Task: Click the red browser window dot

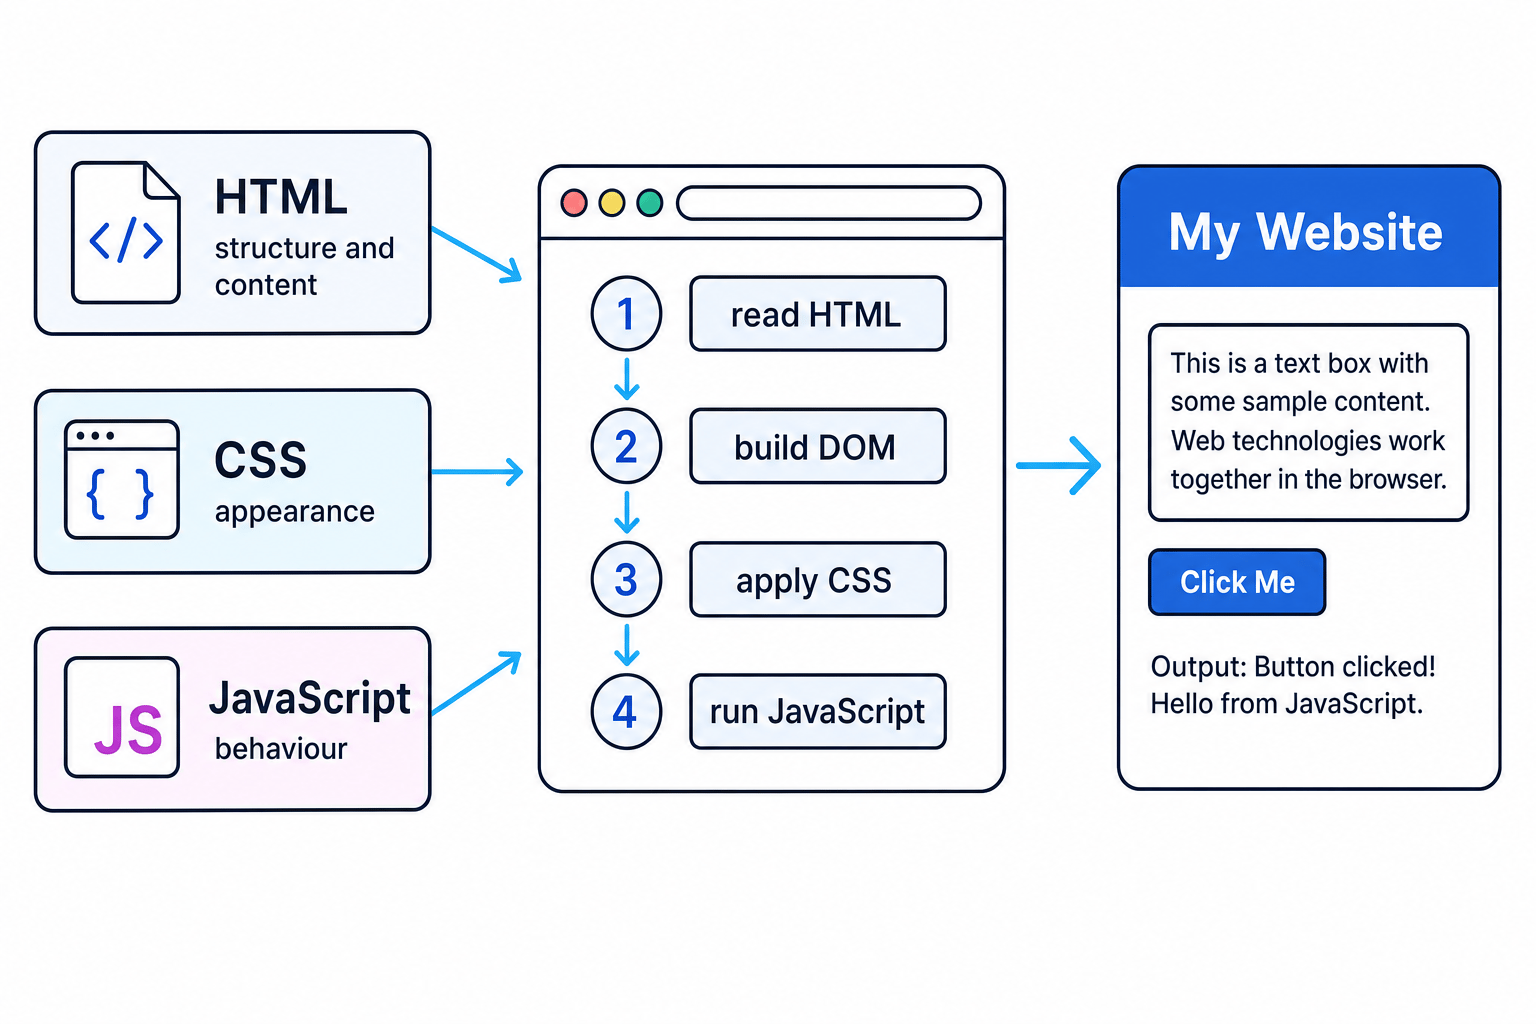Action: 574,203
